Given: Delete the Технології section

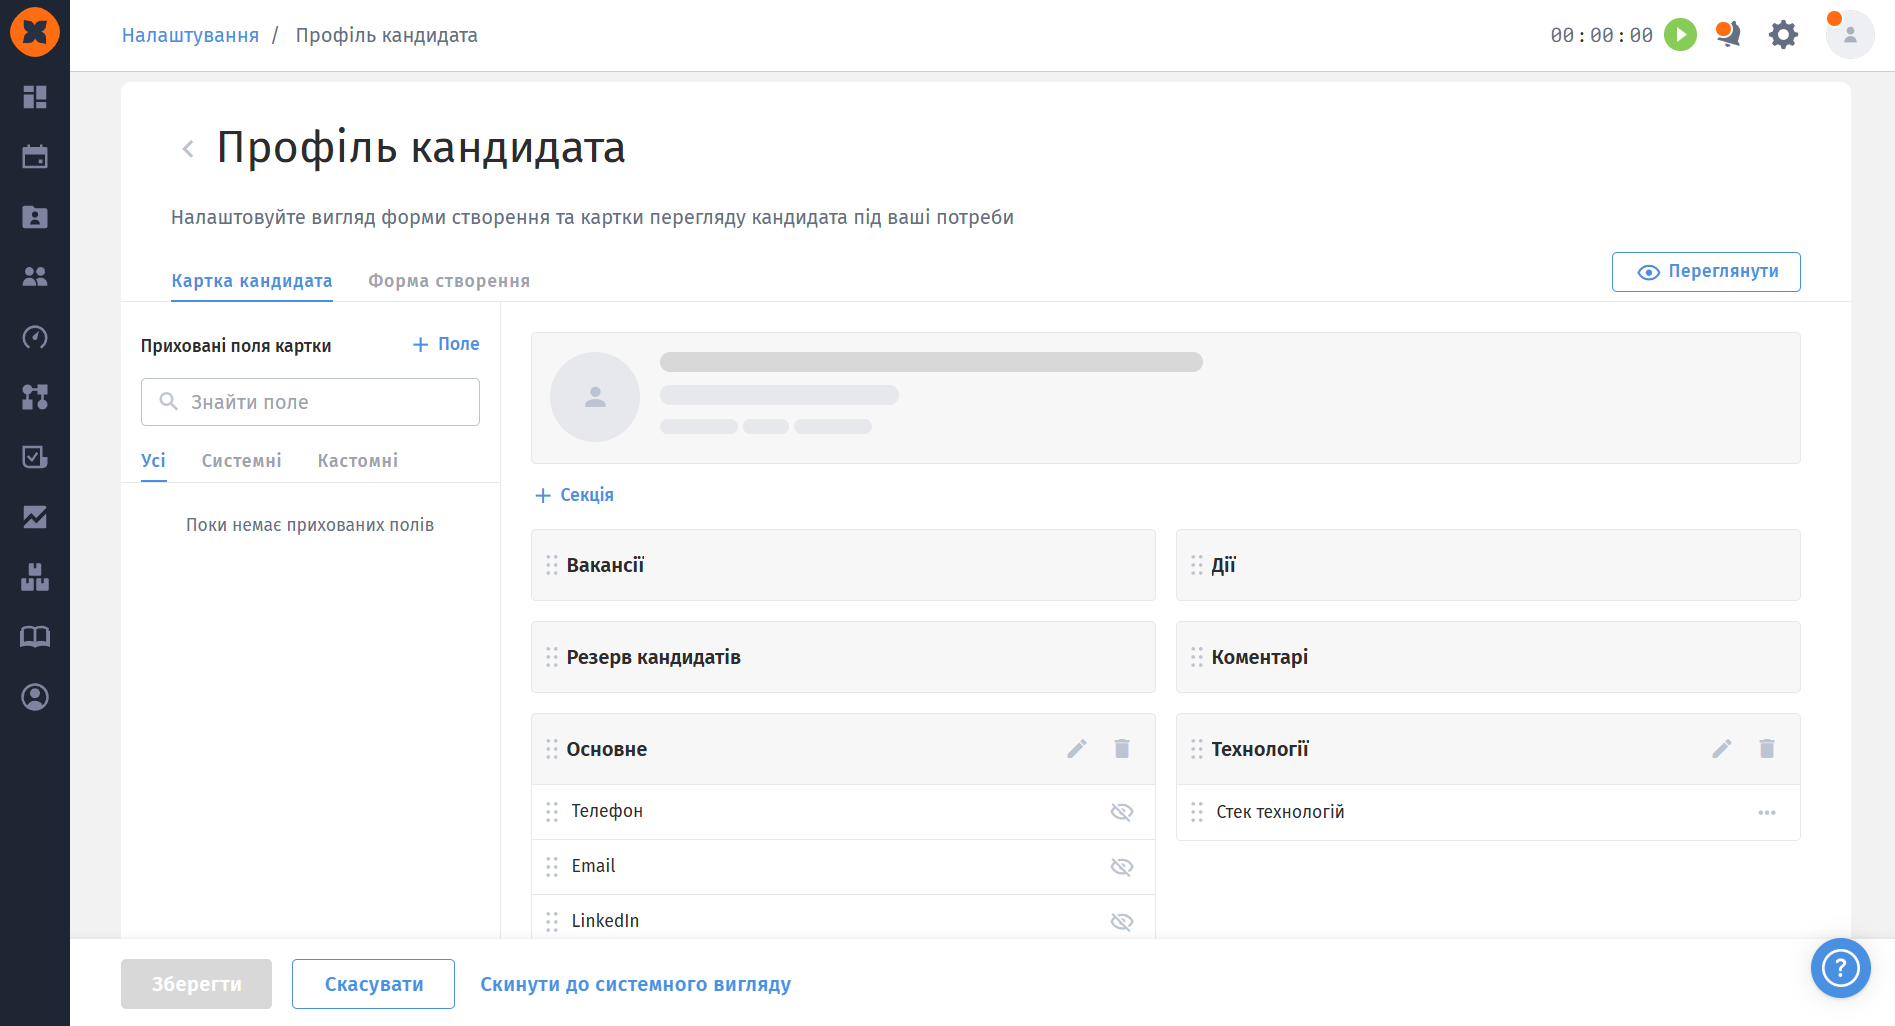Looking at the screenshot, I should pos(1767,749).
